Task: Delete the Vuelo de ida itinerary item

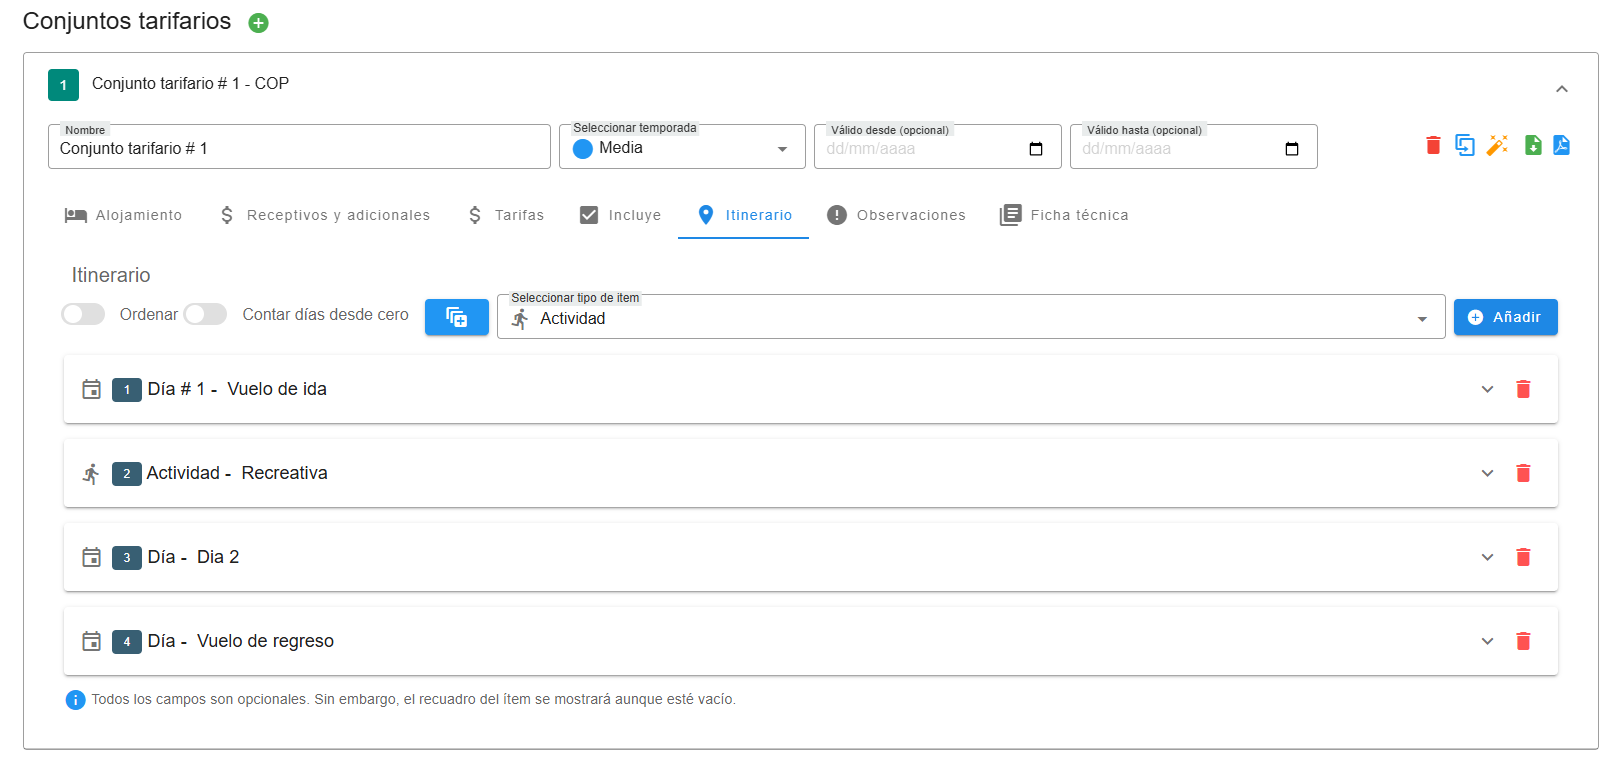Action: pos(1523,389)
